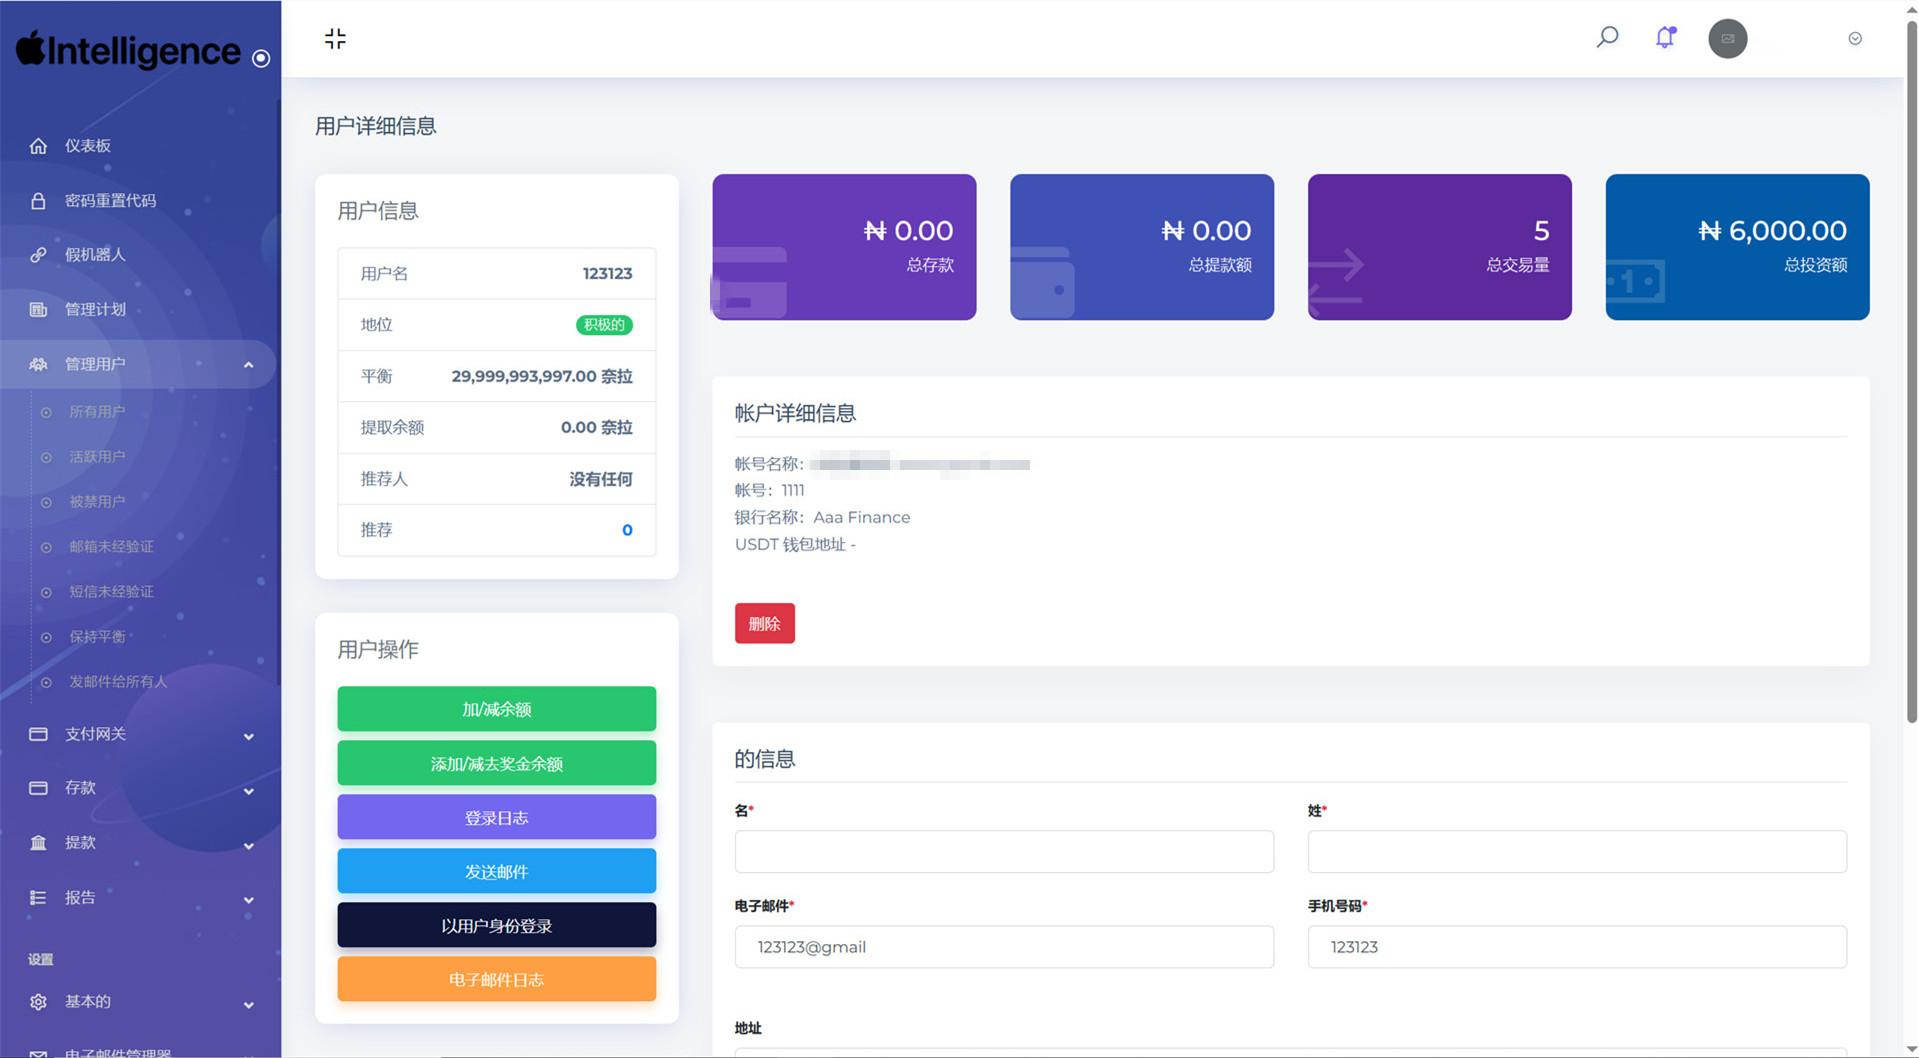
Task: Click the dashboard home icon
Action: pyautogui.click(x=38, y=146)
